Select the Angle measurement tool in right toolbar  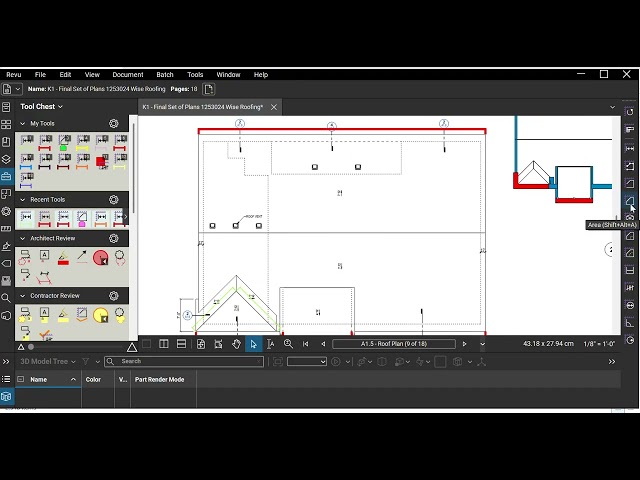click(x=630, y=323)
